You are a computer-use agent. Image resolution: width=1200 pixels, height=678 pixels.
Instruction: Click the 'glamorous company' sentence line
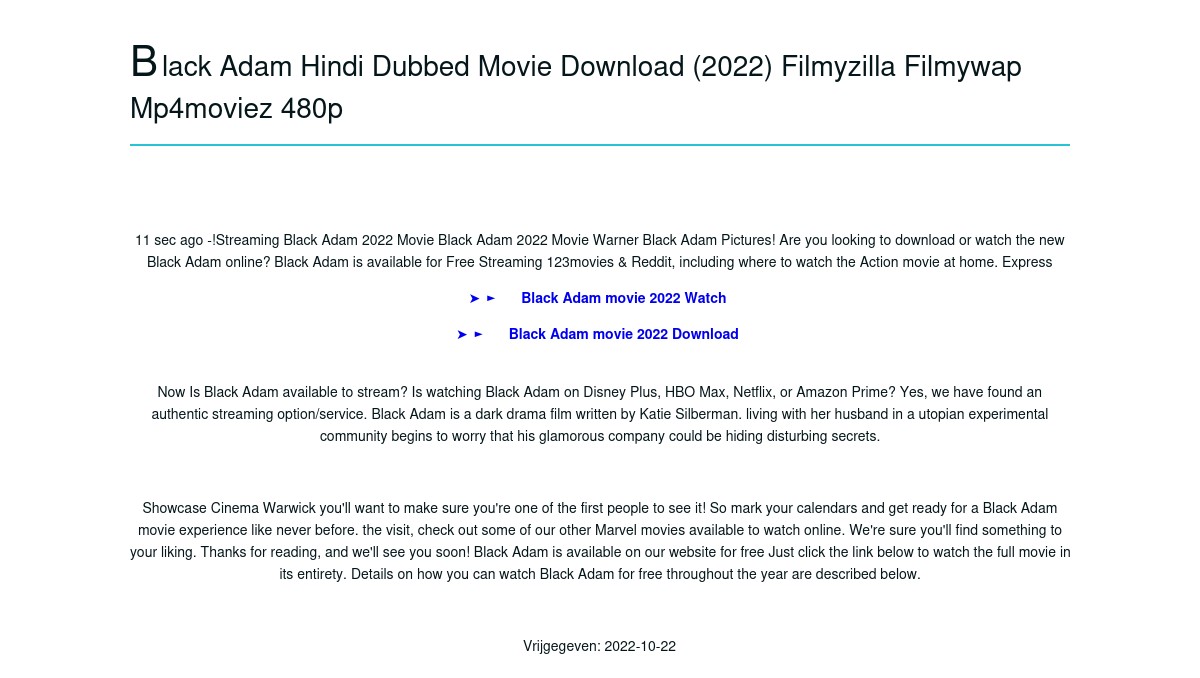click(600, 436)
